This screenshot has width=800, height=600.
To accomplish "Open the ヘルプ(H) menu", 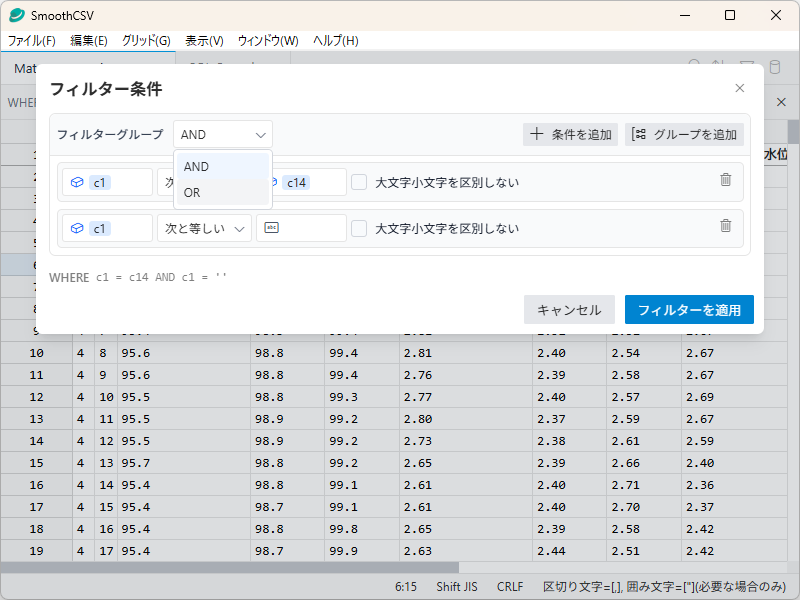I will click(336, 41).
